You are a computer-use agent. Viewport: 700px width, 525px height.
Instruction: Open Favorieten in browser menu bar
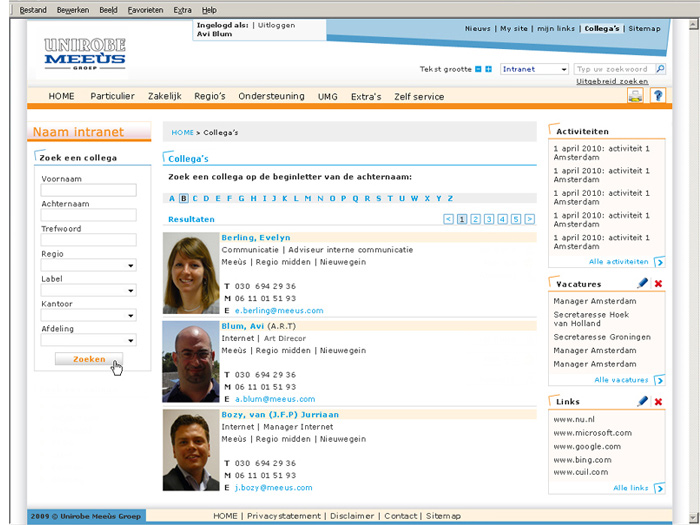pos(145,10)
